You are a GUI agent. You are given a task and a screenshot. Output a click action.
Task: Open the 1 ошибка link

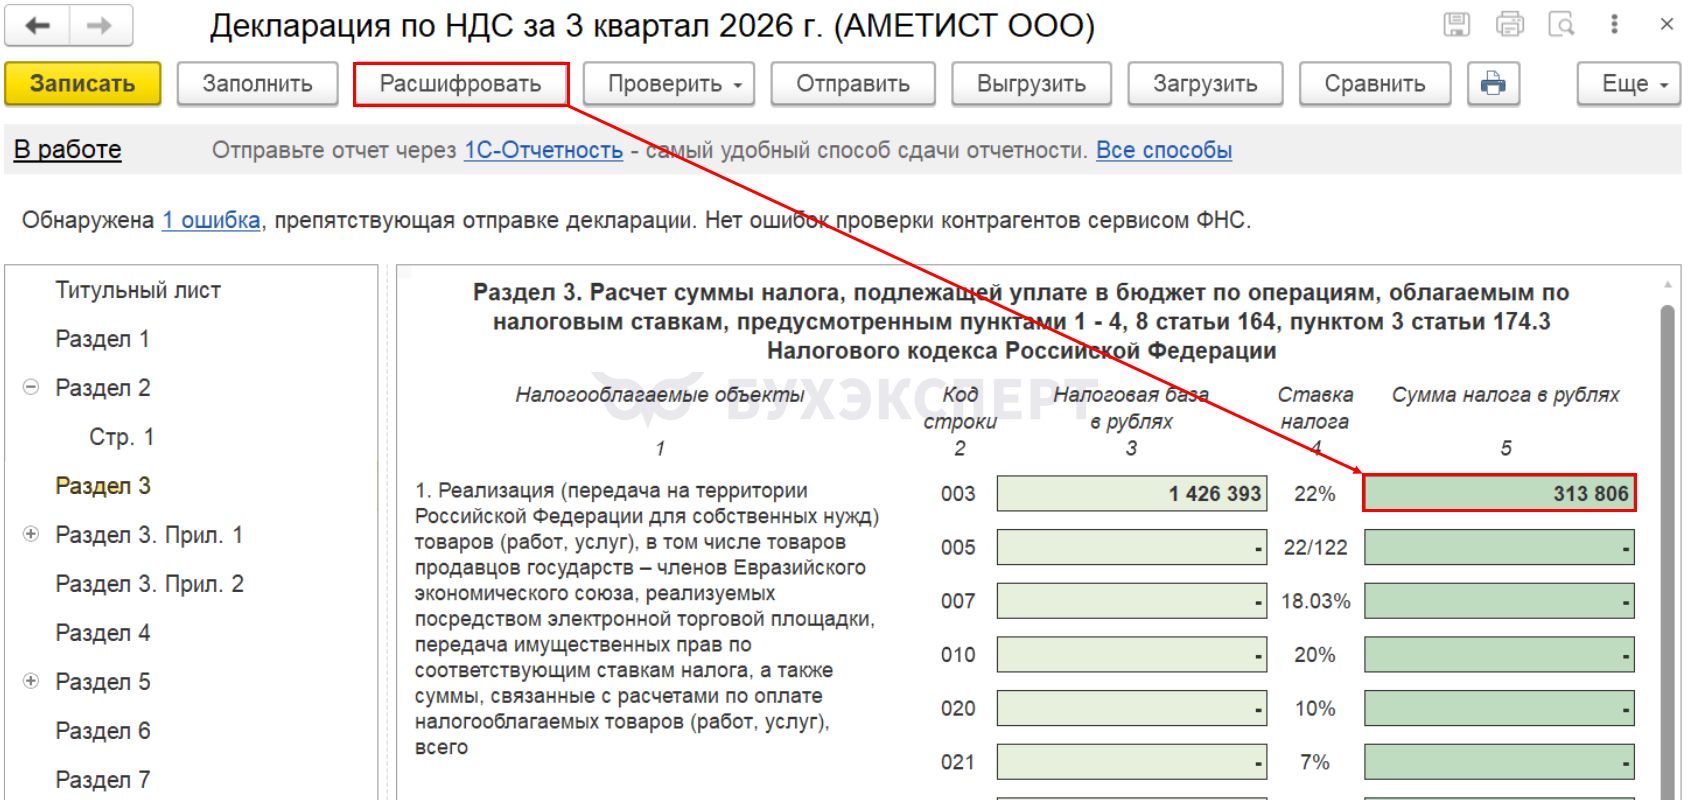[x=211, y=220]
